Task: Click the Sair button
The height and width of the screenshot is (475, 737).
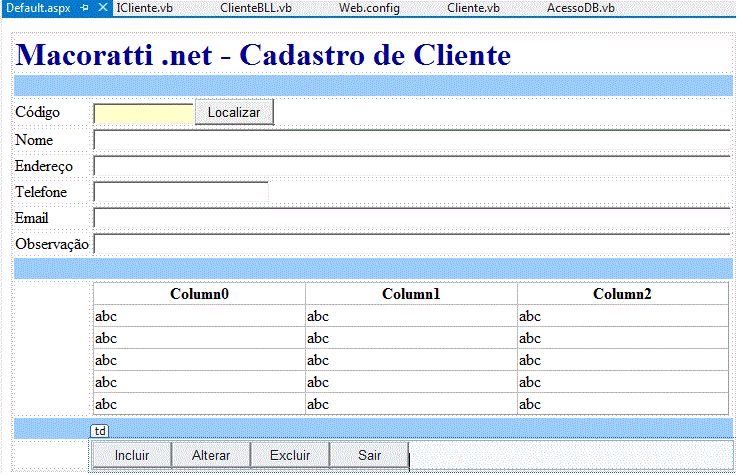Action: pyautogui.click(x=369, y=455)
